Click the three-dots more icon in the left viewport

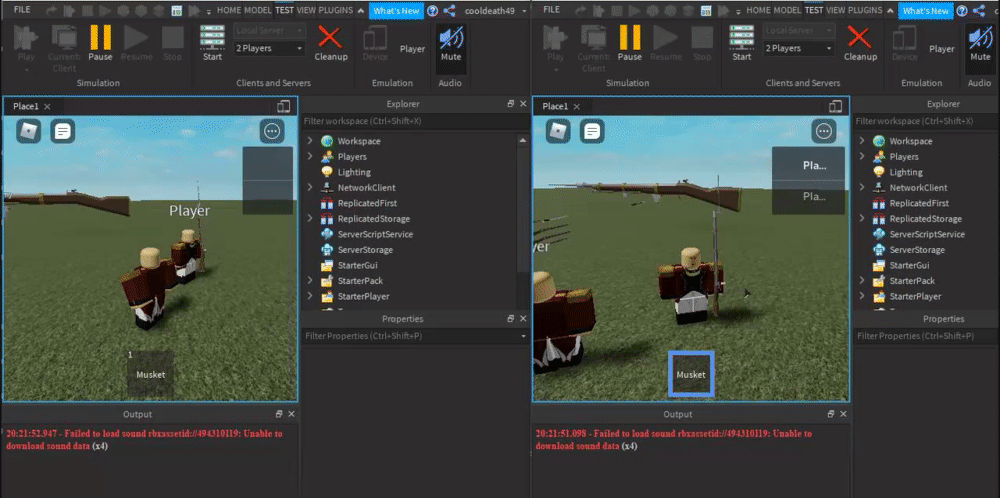click(272, 131)
